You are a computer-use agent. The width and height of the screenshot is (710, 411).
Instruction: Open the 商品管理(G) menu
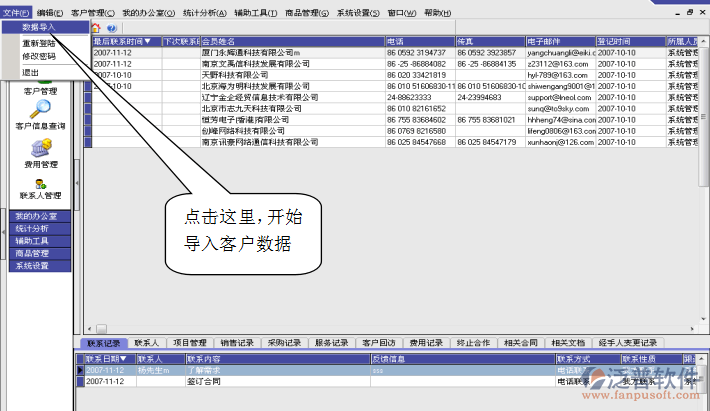[307, 13]
